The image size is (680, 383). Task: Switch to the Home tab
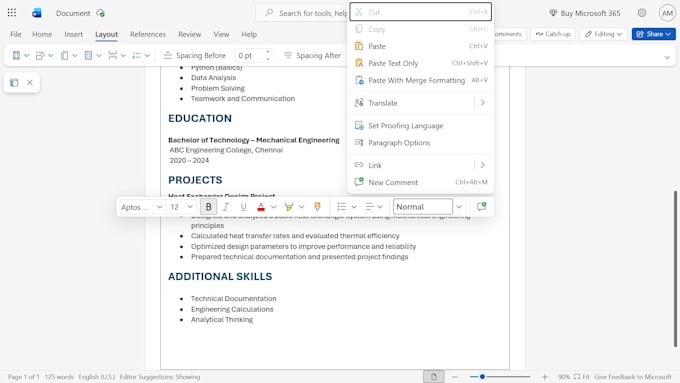coord(42,34)
